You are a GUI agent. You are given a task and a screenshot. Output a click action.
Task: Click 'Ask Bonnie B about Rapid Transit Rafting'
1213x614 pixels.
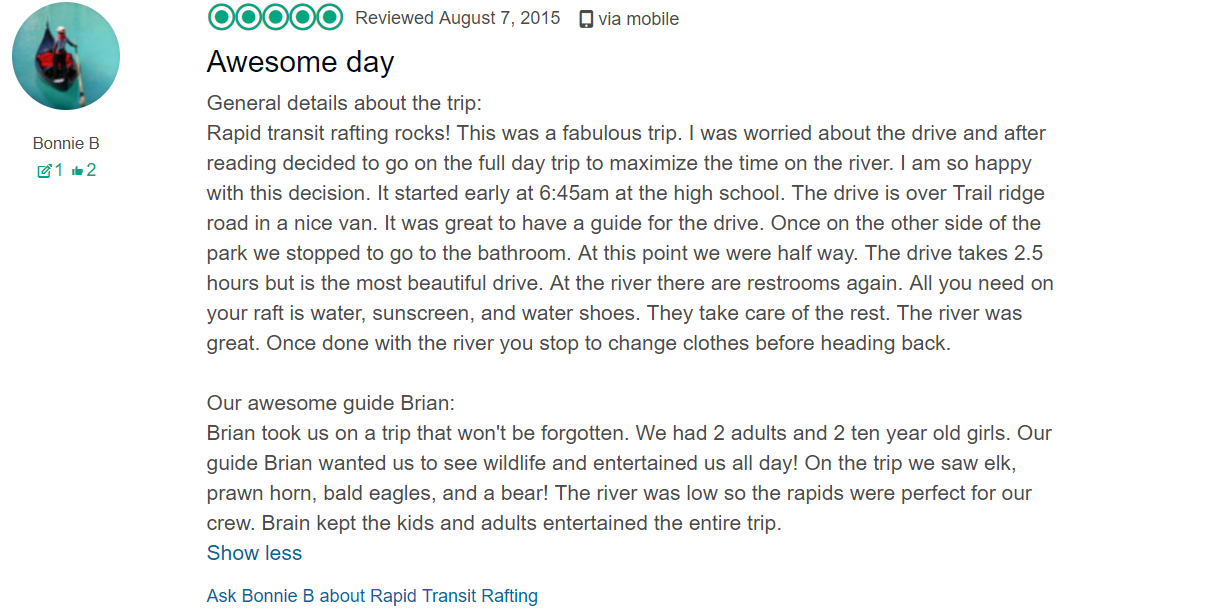tap(372, 596)
